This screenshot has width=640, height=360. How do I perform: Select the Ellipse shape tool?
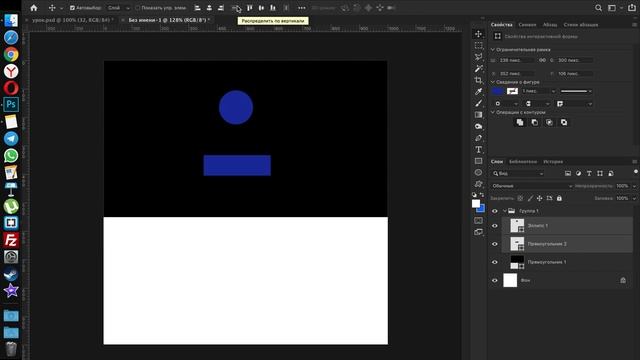478,172
